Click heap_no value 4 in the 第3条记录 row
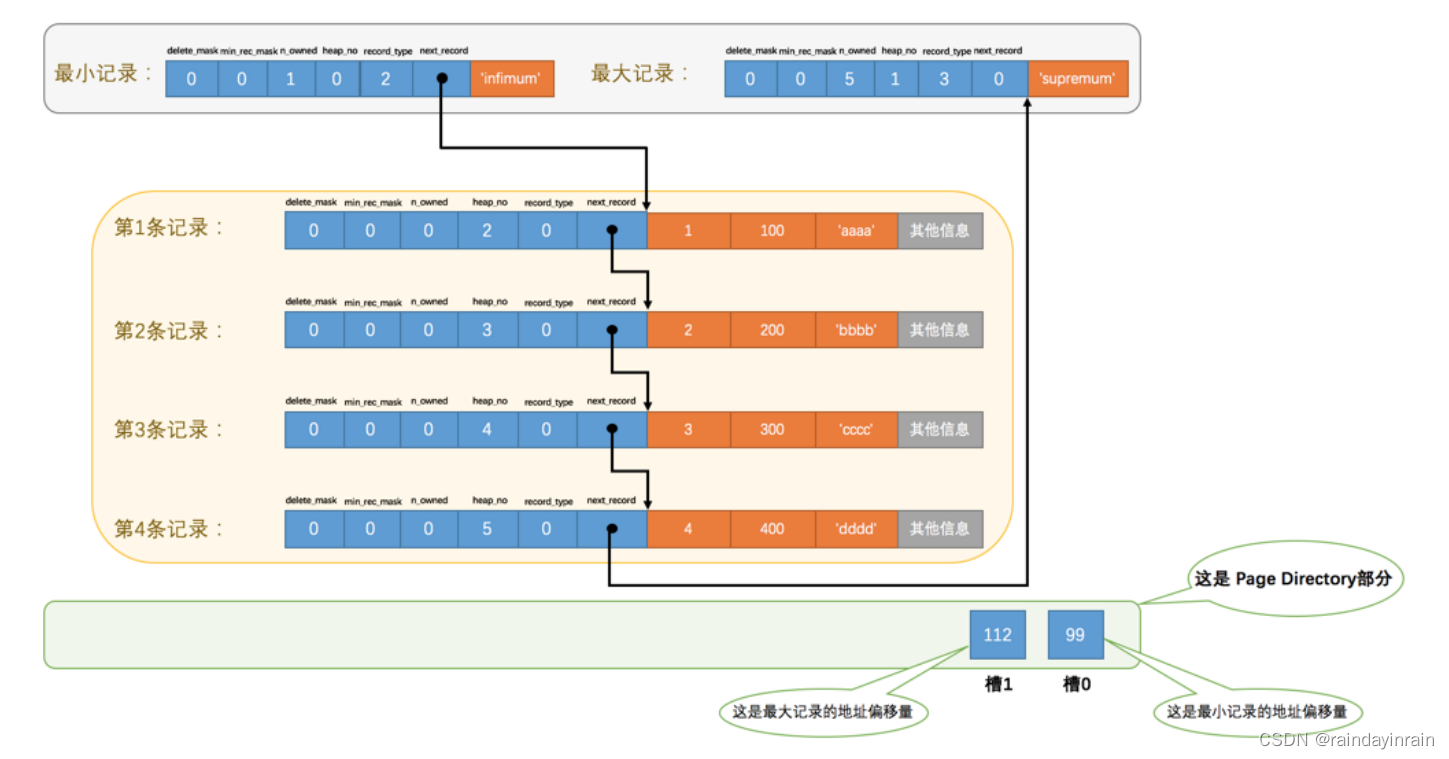 click(x=487, y=430)
